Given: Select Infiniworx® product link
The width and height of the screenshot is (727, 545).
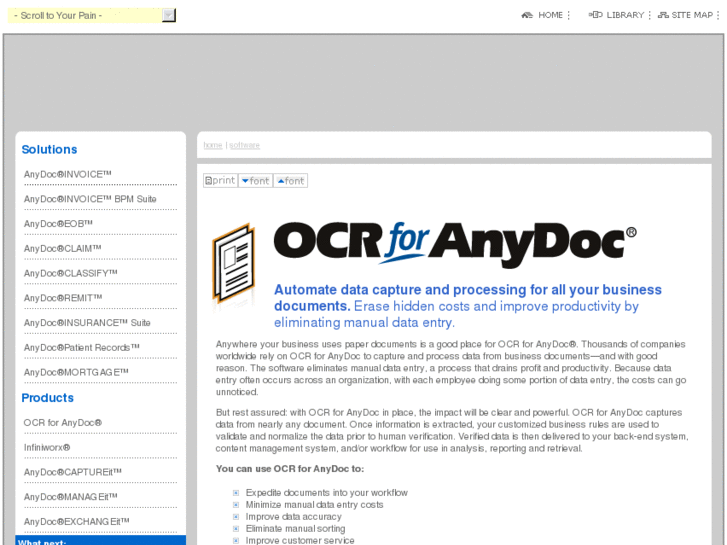Looking at the screenshot, I should point(47,448).
